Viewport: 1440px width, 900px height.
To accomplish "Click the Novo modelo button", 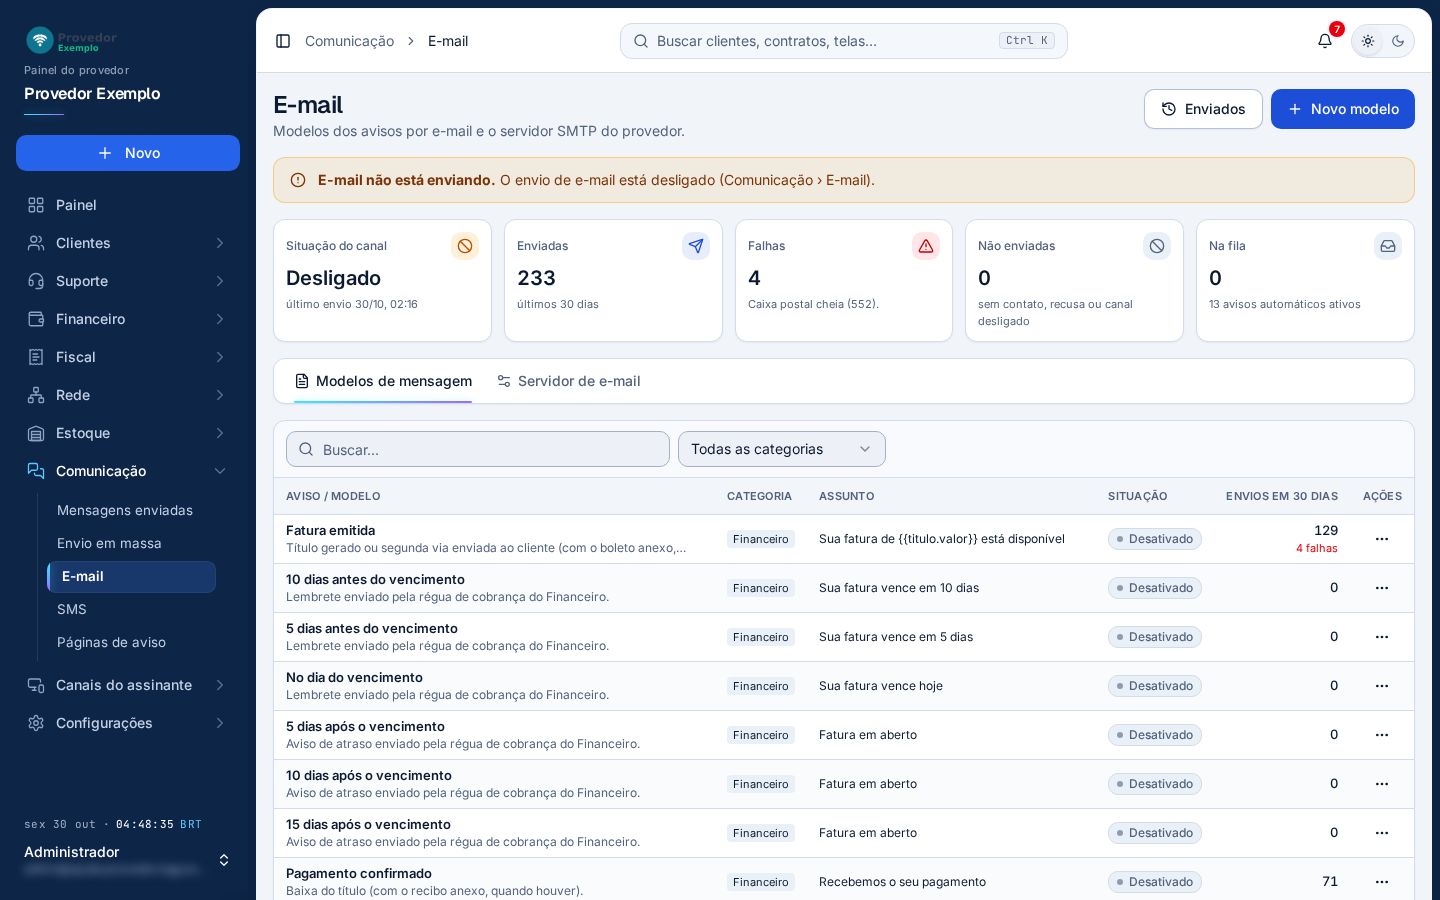I will point(1343,109).
